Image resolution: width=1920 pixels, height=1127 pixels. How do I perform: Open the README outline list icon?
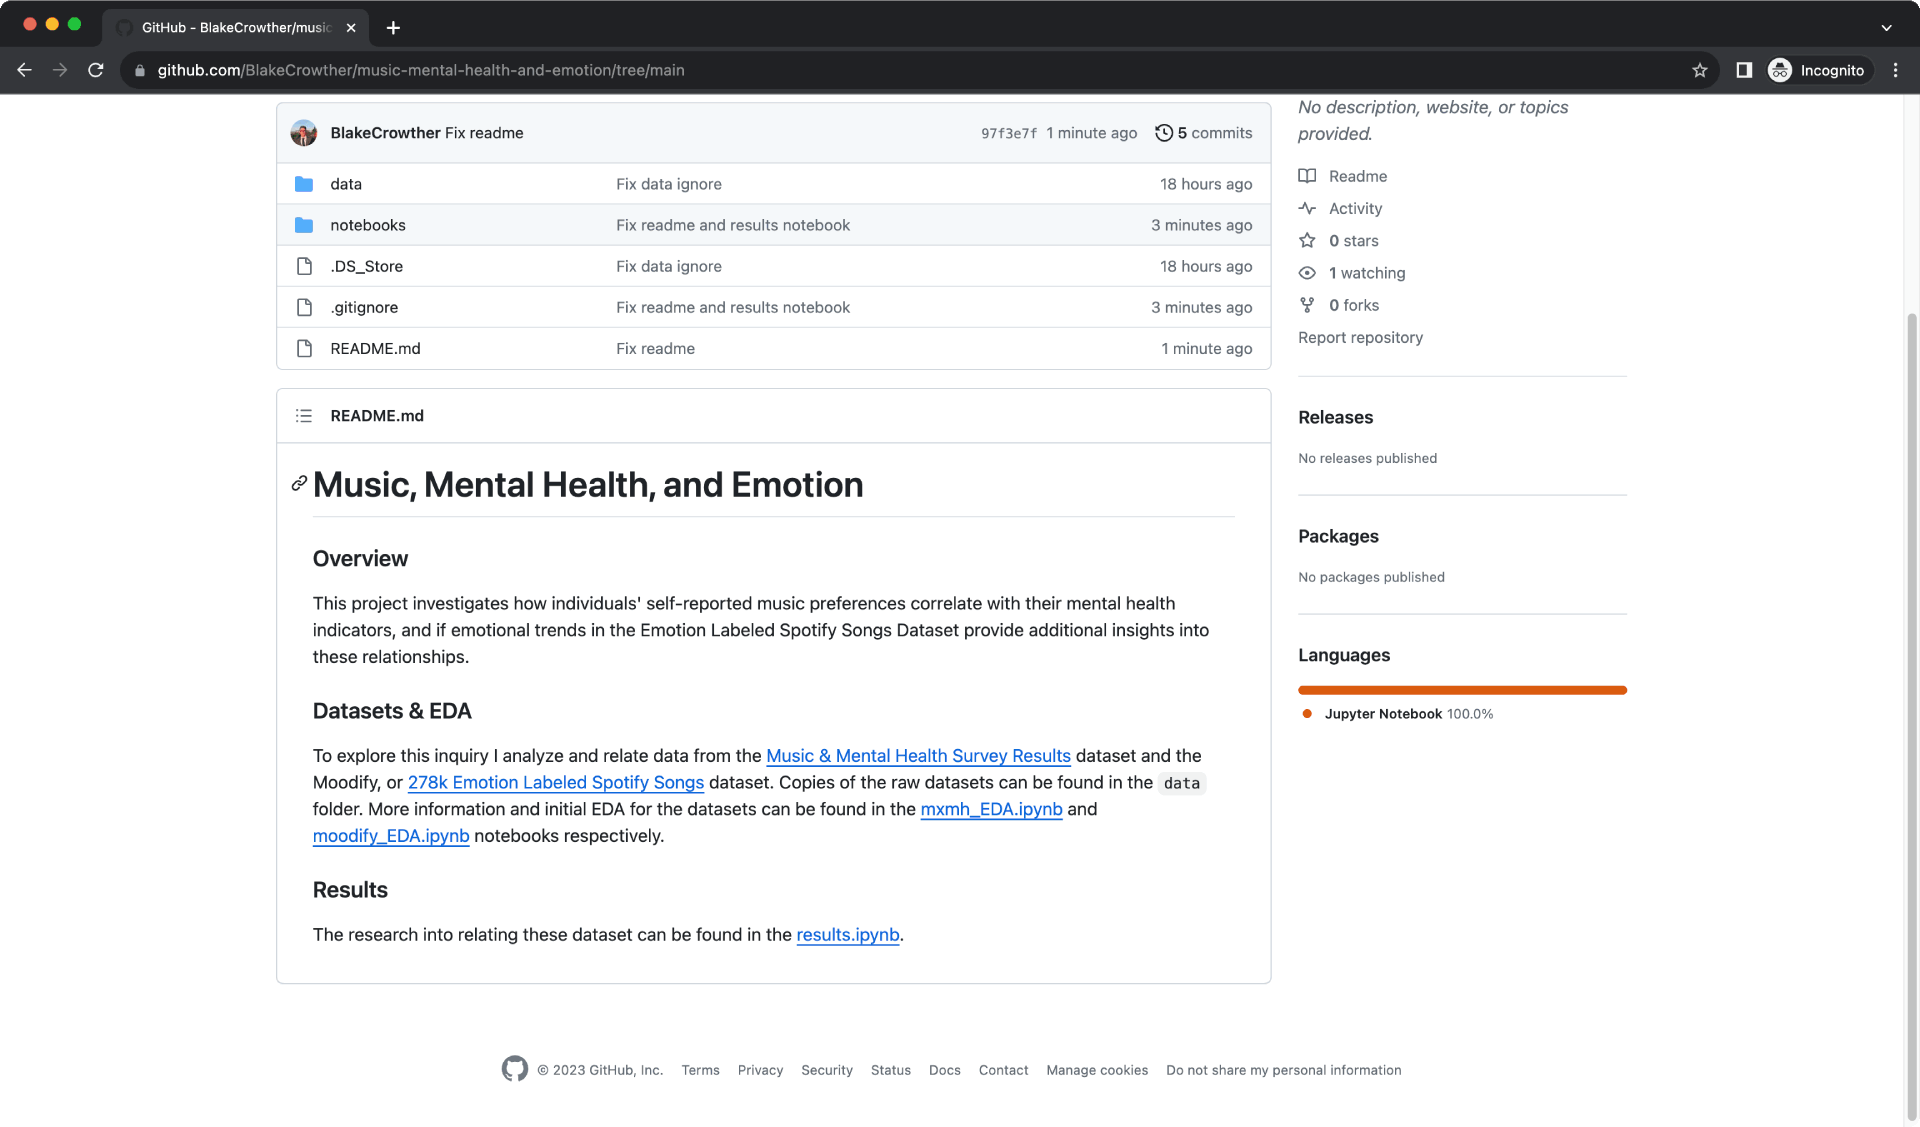(304, 416)
